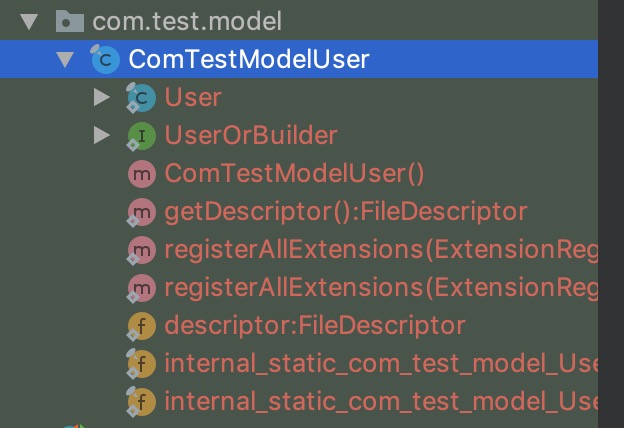Collapse the ComTestModelUser class node
624x428 pixels.
click(66, 59)
